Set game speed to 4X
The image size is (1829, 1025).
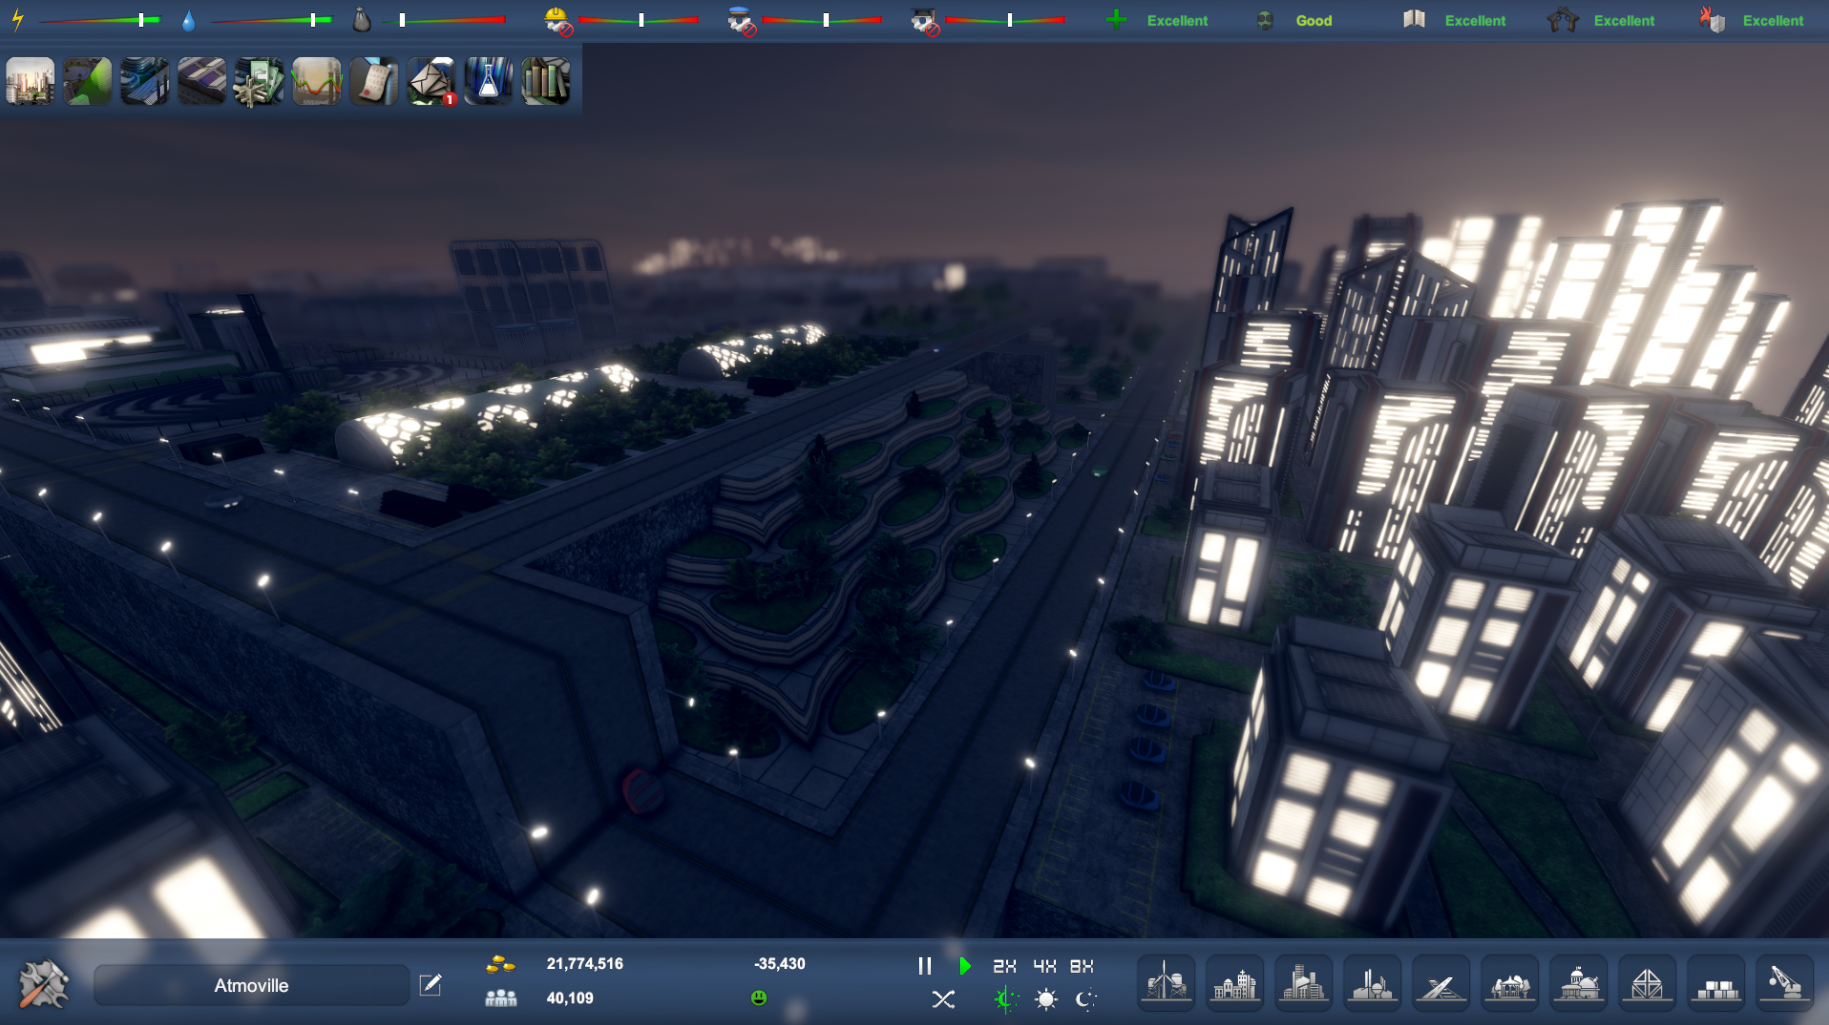pyautogui.click(x=1044, y=966)
